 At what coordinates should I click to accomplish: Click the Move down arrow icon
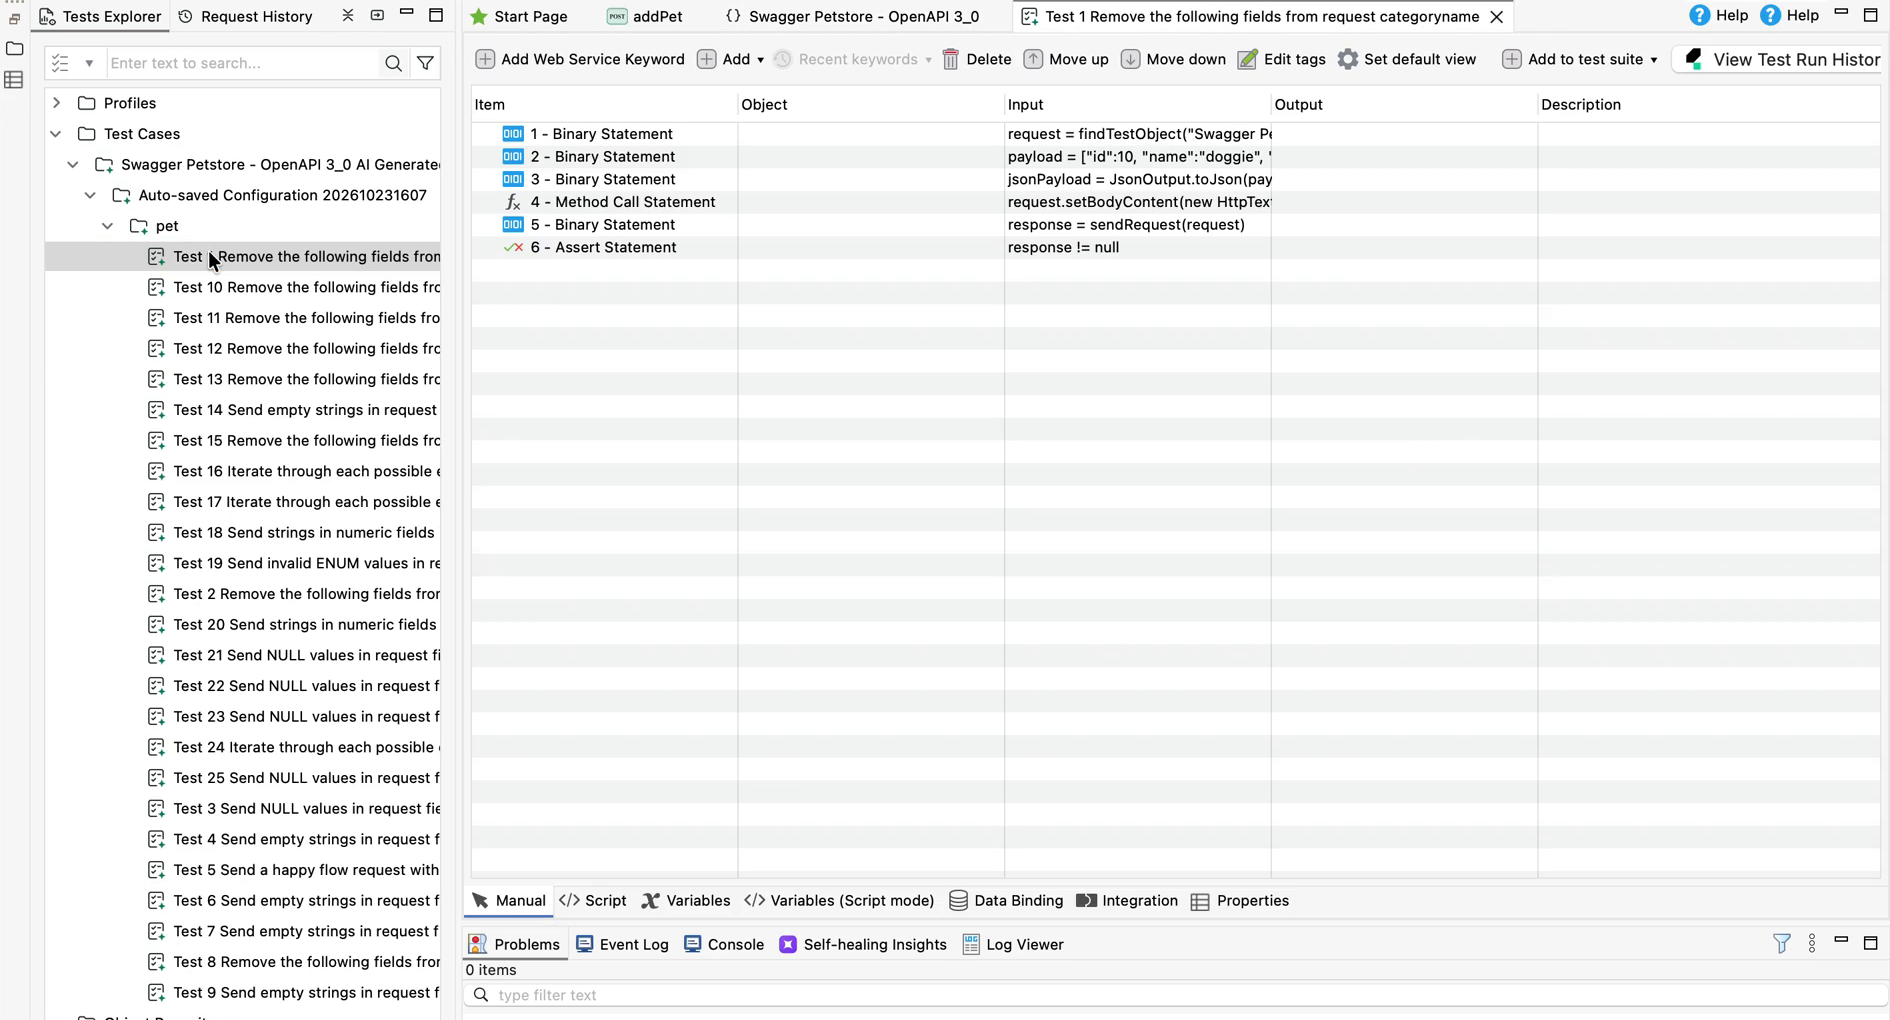1130,59
